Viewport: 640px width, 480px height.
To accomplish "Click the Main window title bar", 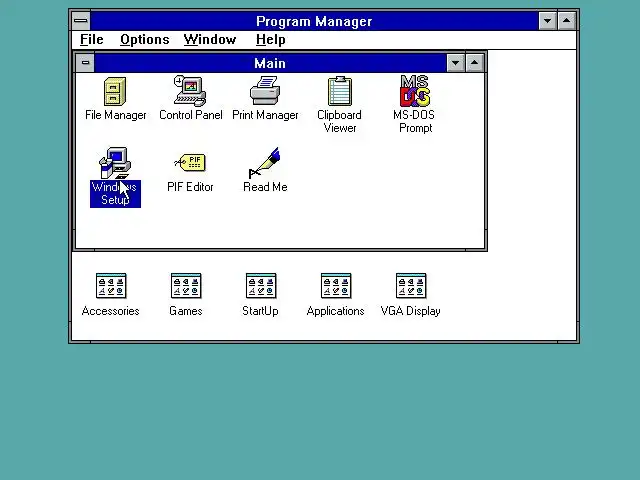I will pyautogui.click(x=270, y=63).
